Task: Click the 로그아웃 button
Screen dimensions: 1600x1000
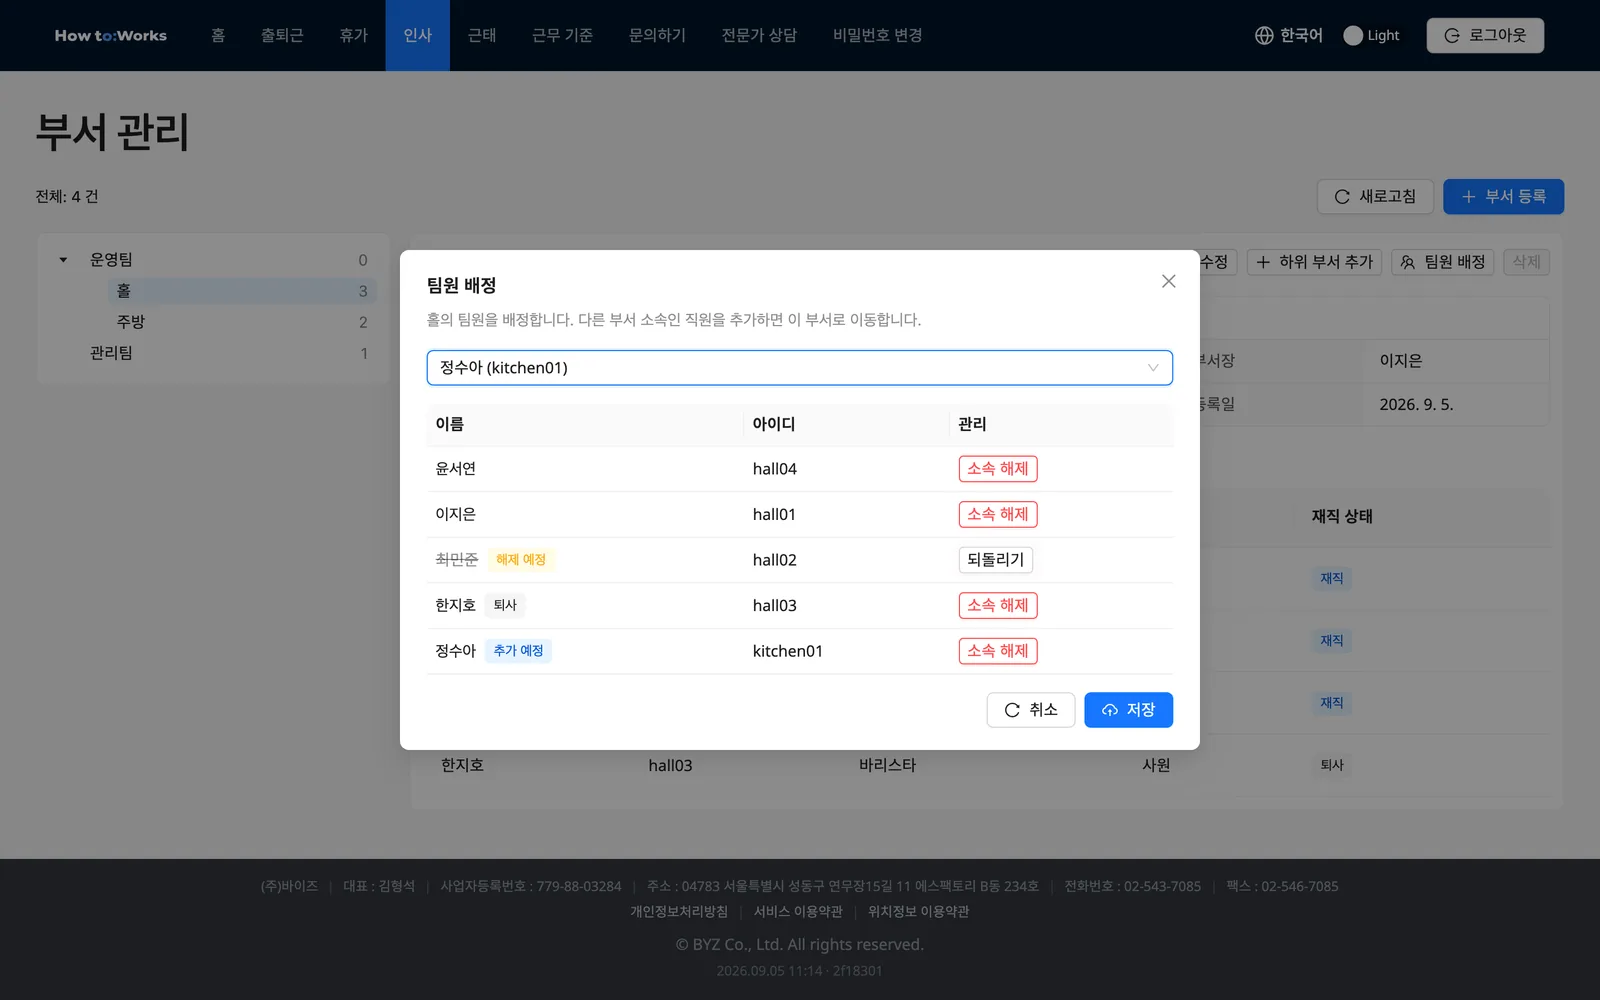Action: click(x=1485, y=35)
